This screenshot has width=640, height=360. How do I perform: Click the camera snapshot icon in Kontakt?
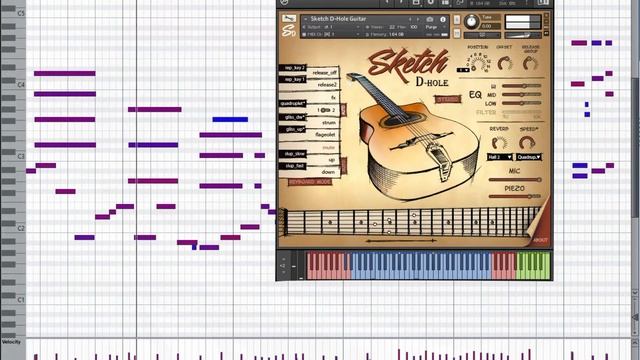[430, 19]
